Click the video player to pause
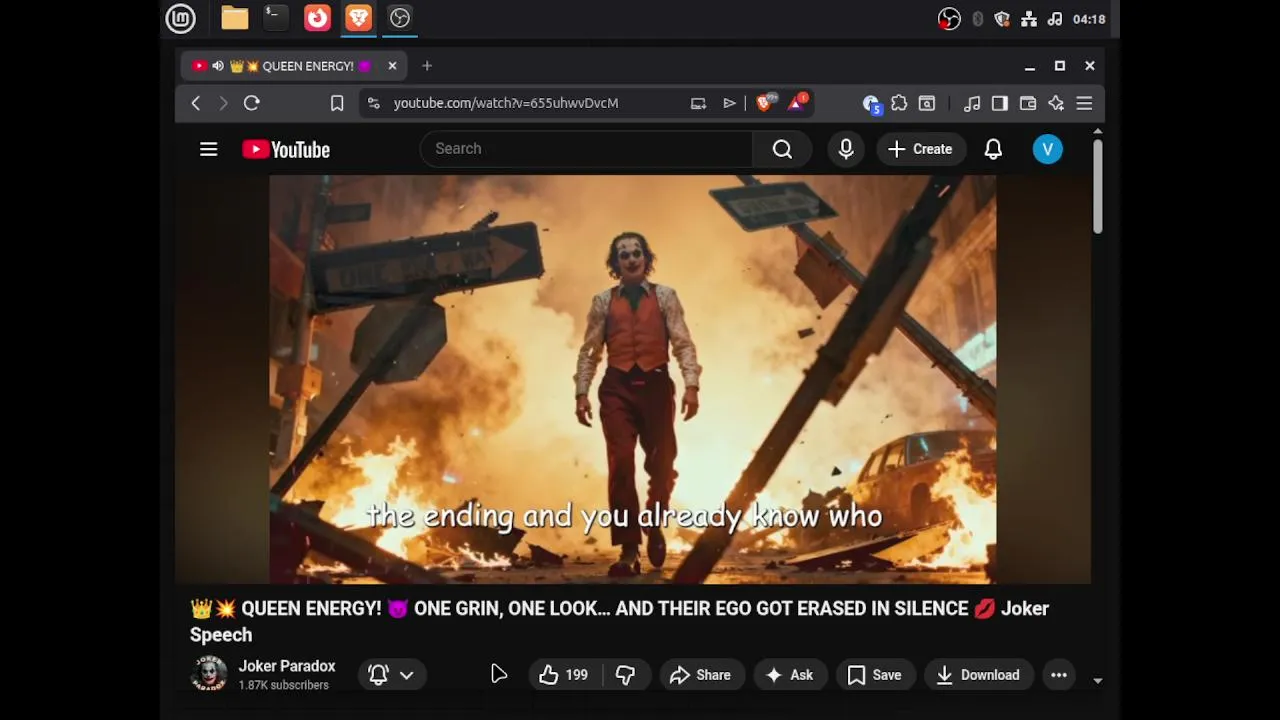 [632, 379]
